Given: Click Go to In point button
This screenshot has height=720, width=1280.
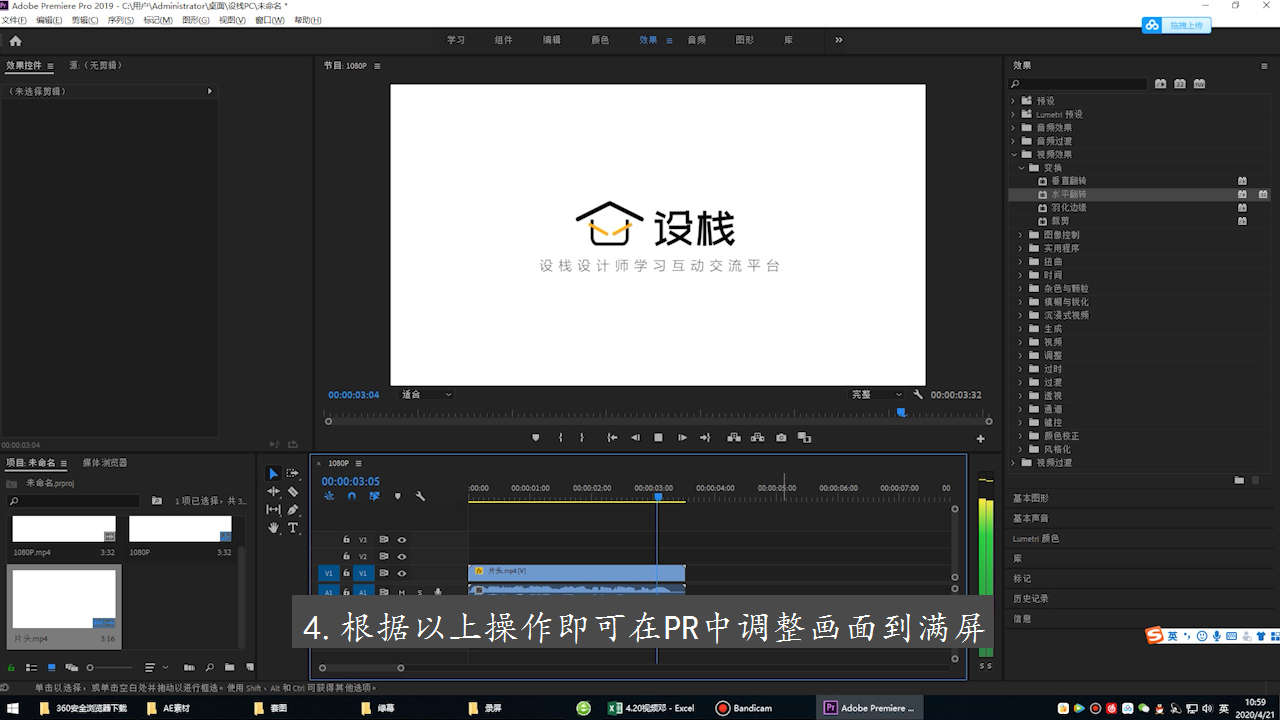Looking at the screenshot, I should [x=612, y=438].
